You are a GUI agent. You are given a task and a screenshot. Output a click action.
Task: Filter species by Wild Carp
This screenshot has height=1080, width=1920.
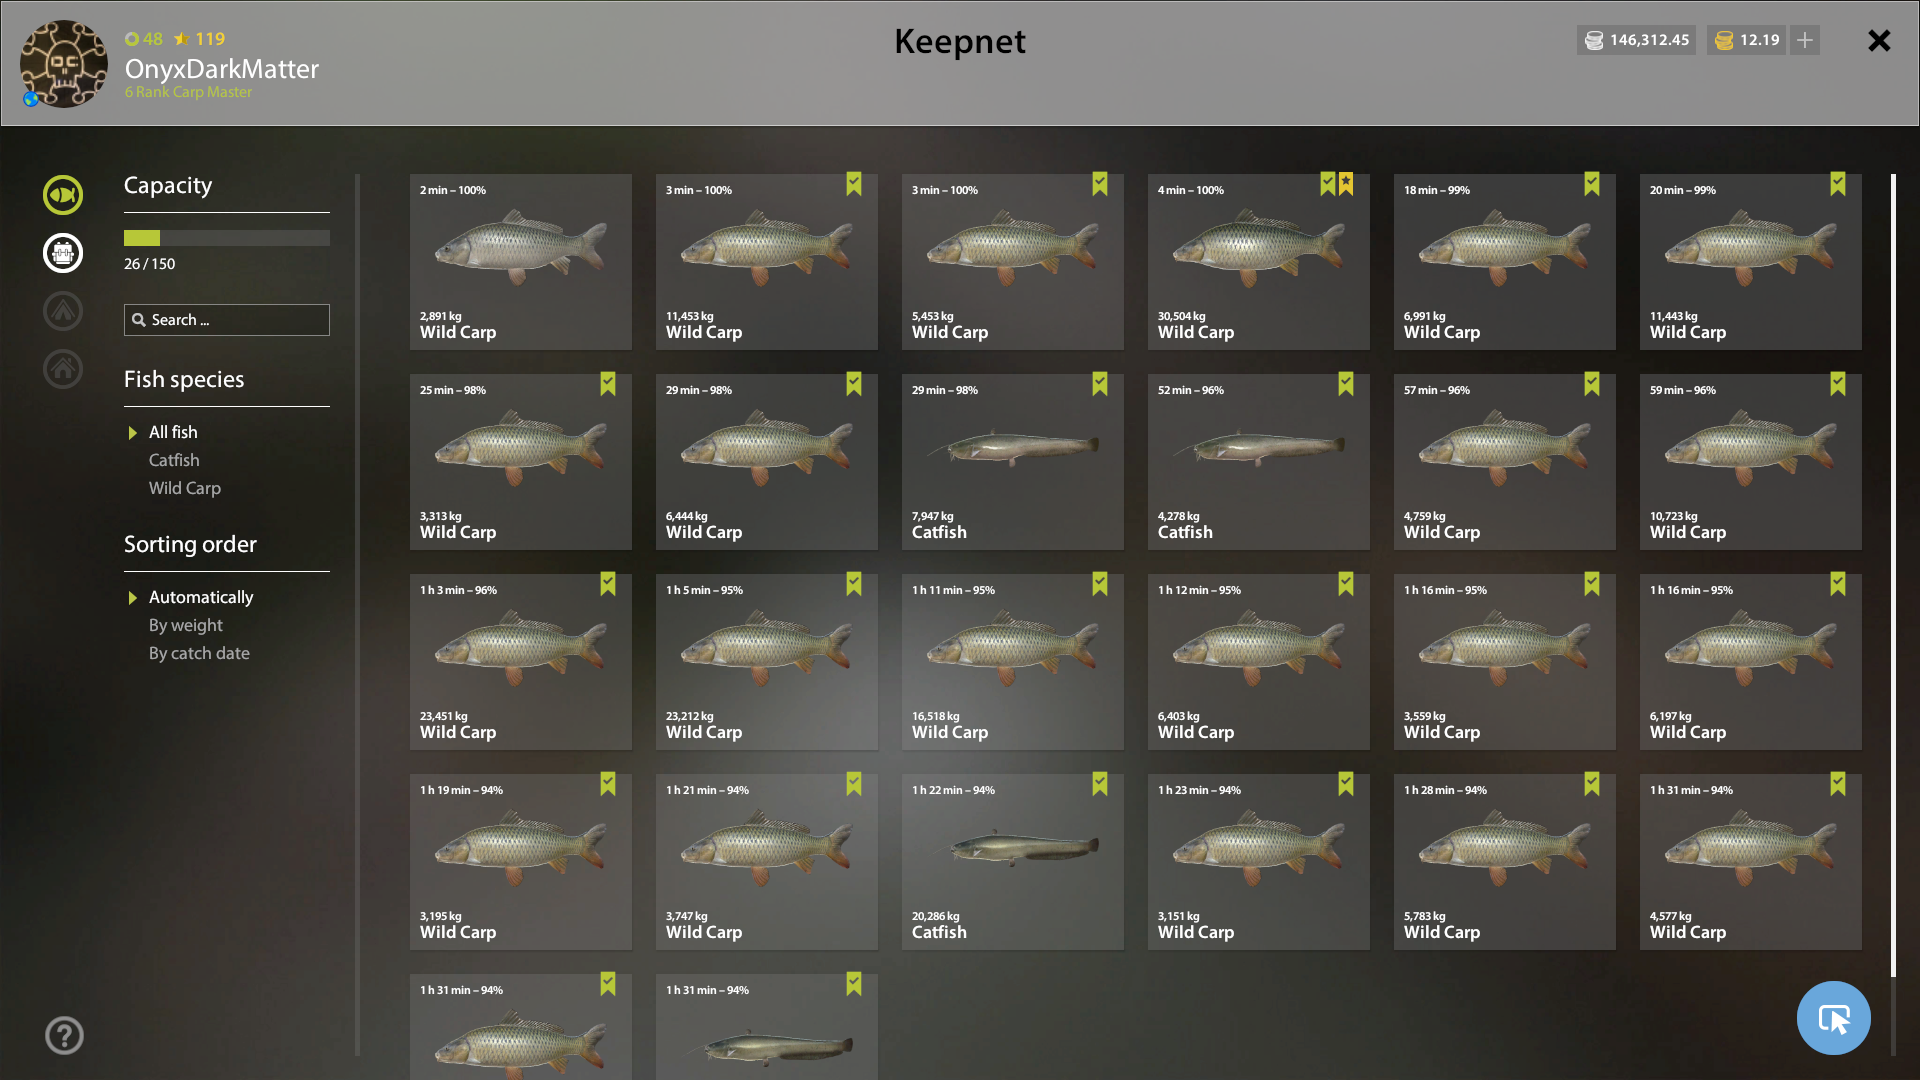185,488
